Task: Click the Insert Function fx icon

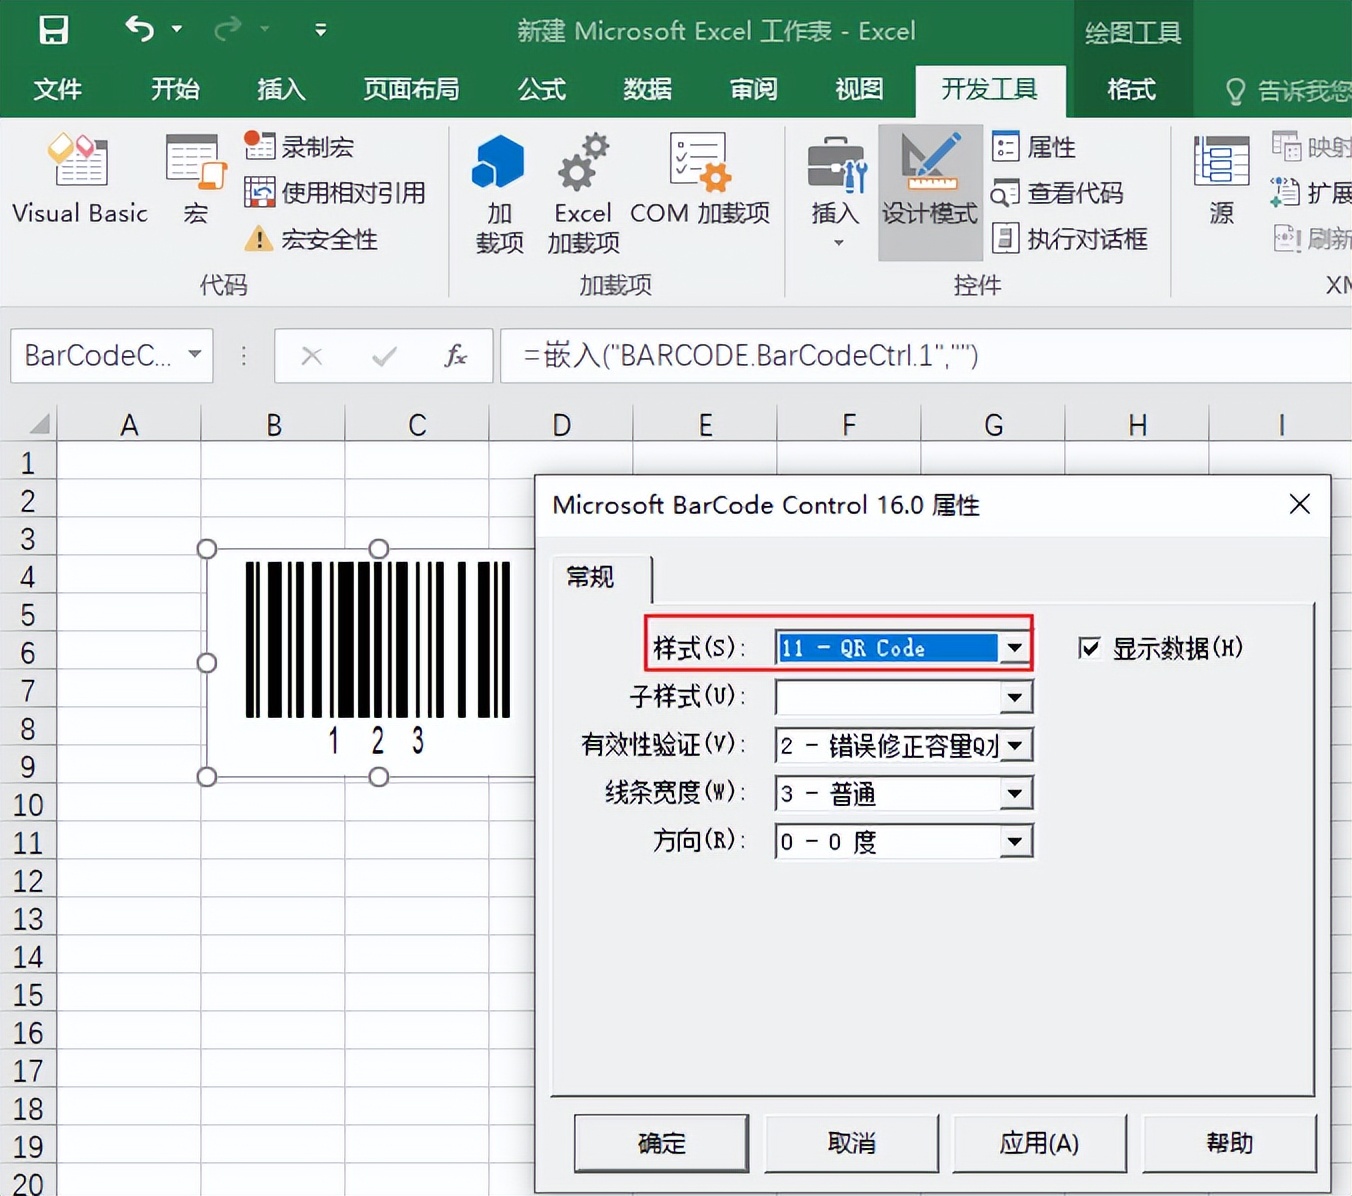Action: [455, 356]
